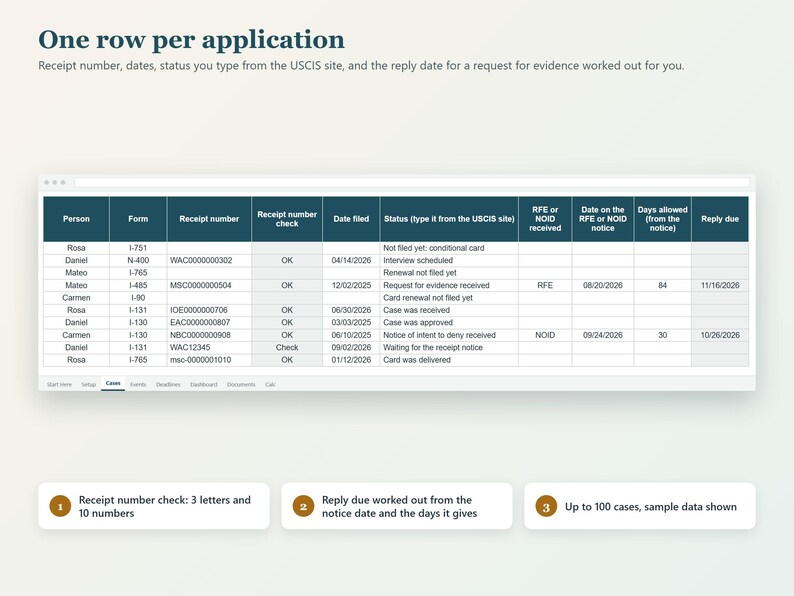Click status Renewal not filed yet
Screen dimensions: 794x596
click(449, 273)
